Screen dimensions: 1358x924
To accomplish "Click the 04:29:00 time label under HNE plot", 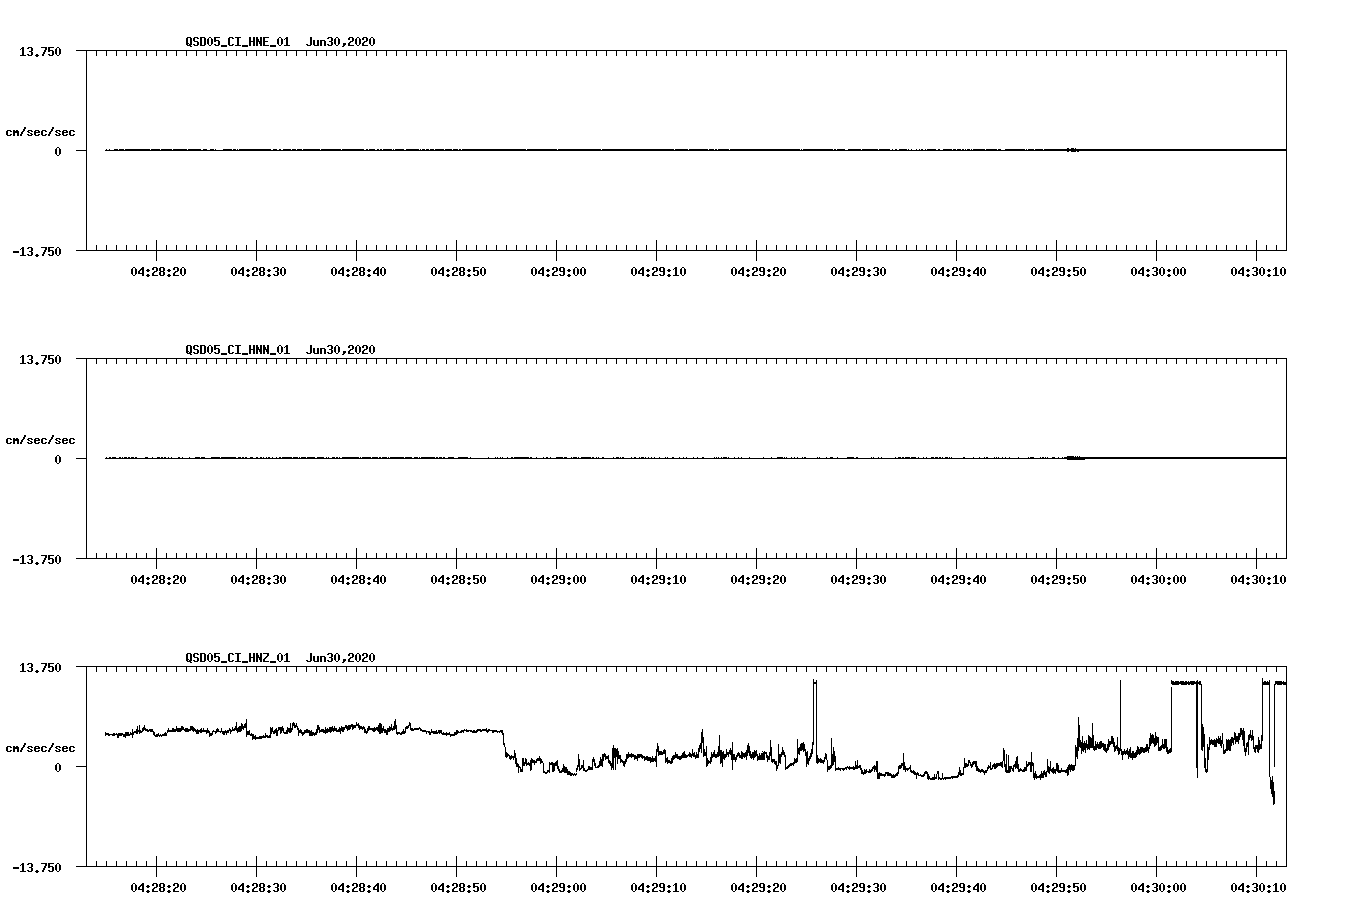I will coord(558,272).
